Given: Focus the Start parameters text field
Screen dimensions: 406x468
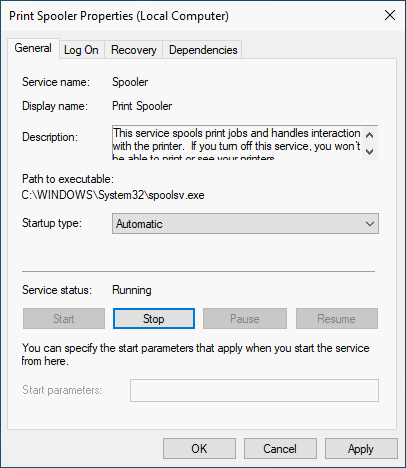Looking at the screenshot, I should tap(254, 390).
